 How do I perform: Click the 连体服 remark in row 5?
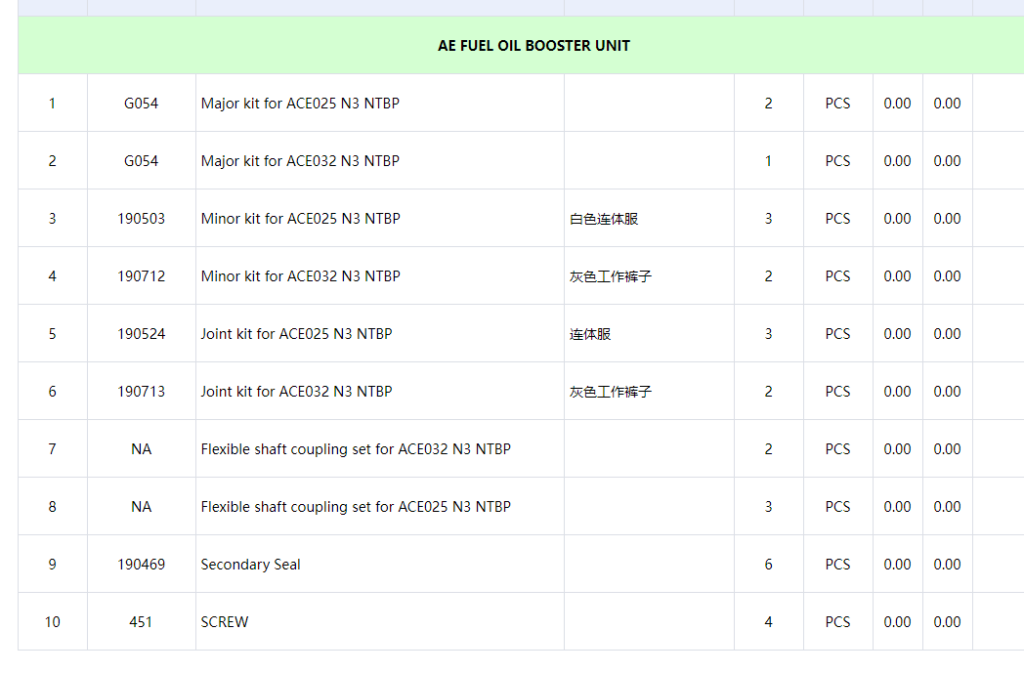[x=590, y=334]
